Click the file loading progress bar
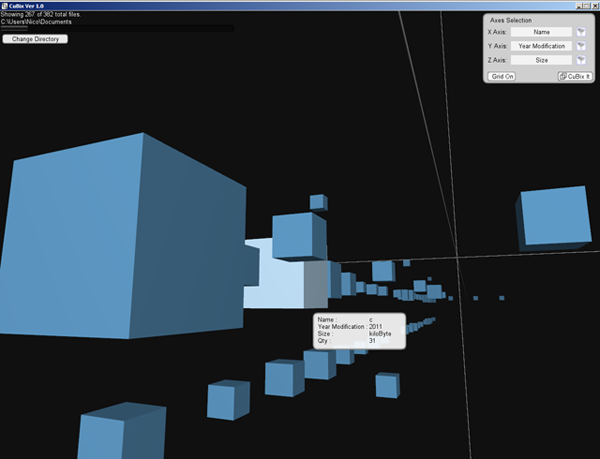This screenshot has width=600, height=459. [118, 29]
